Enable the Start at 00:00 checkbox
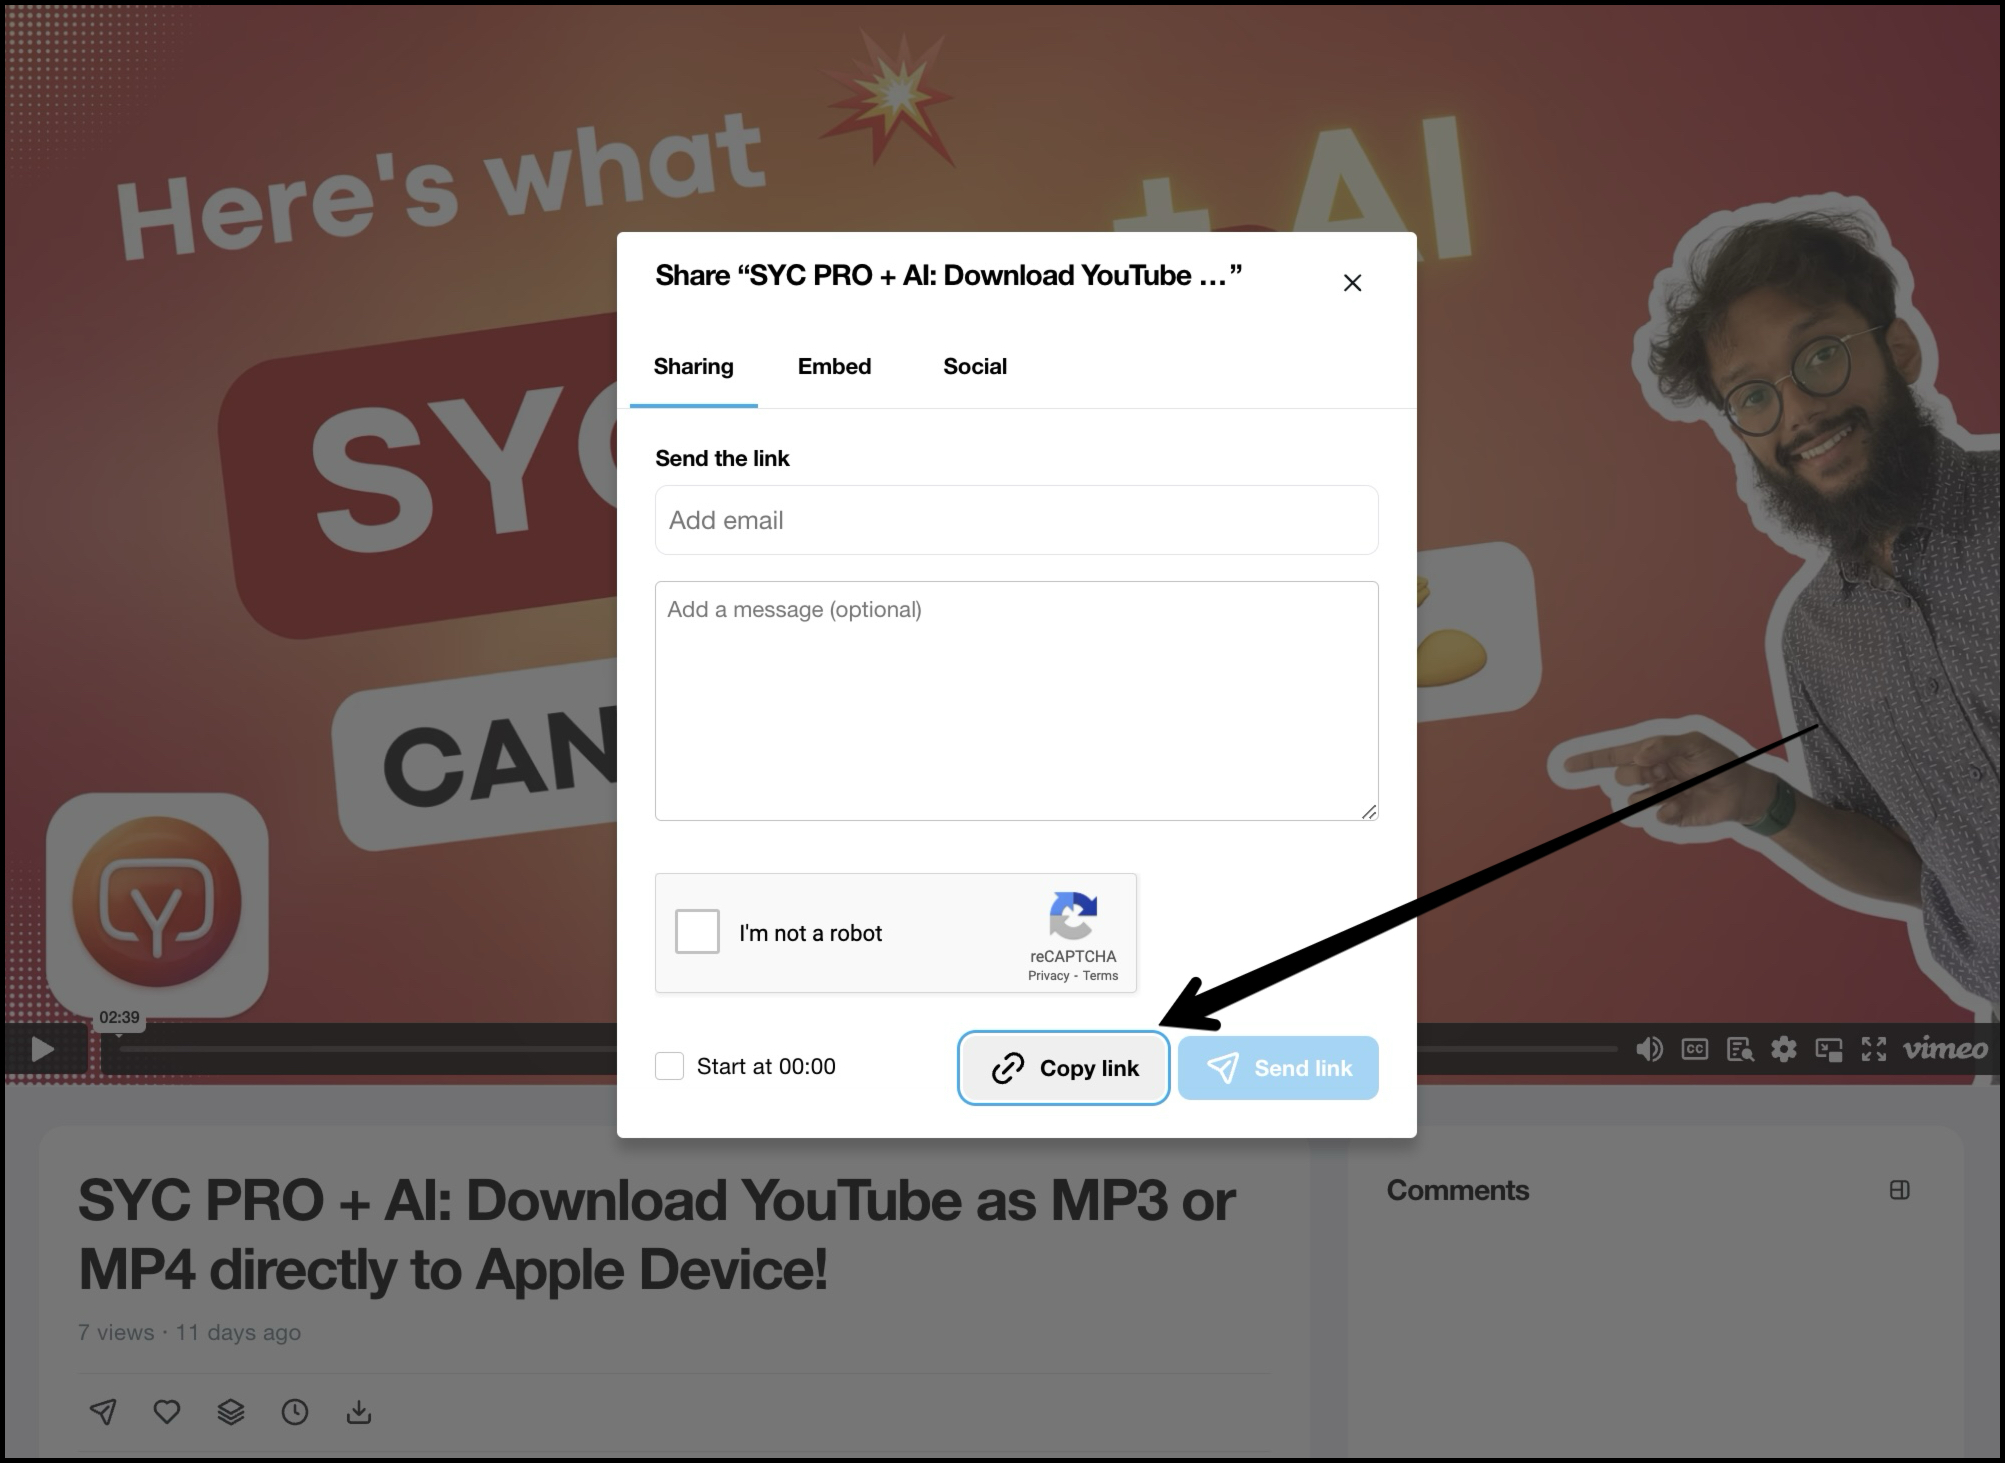The height and width of the screenshot is (1463, 2005). 669,1066
